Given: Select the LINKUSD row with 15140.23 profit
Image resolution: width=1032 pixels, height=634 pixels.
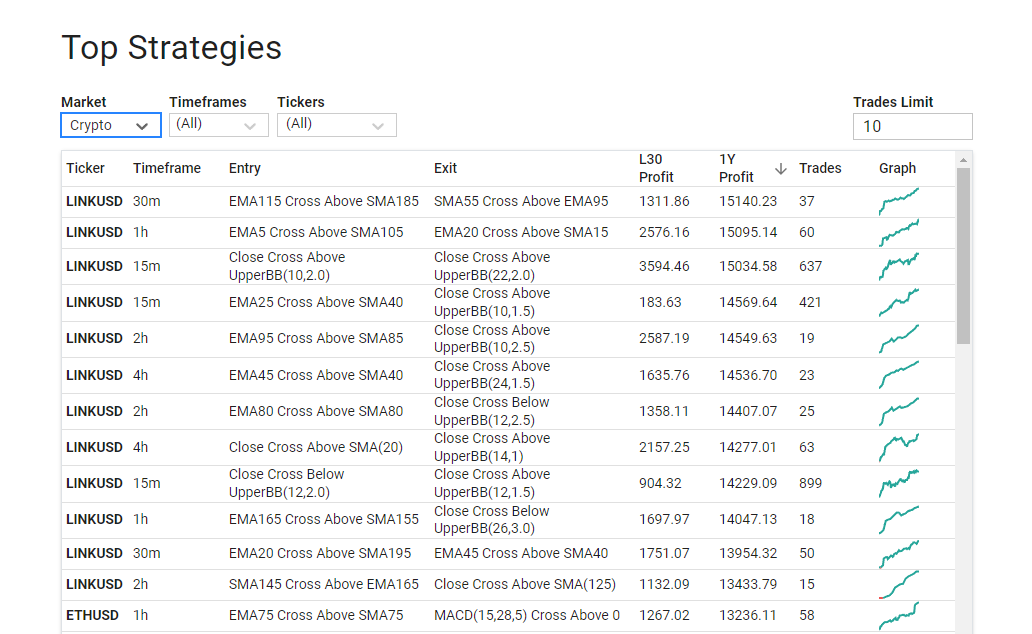Looking at the screenshot, I should coord(94,201).
